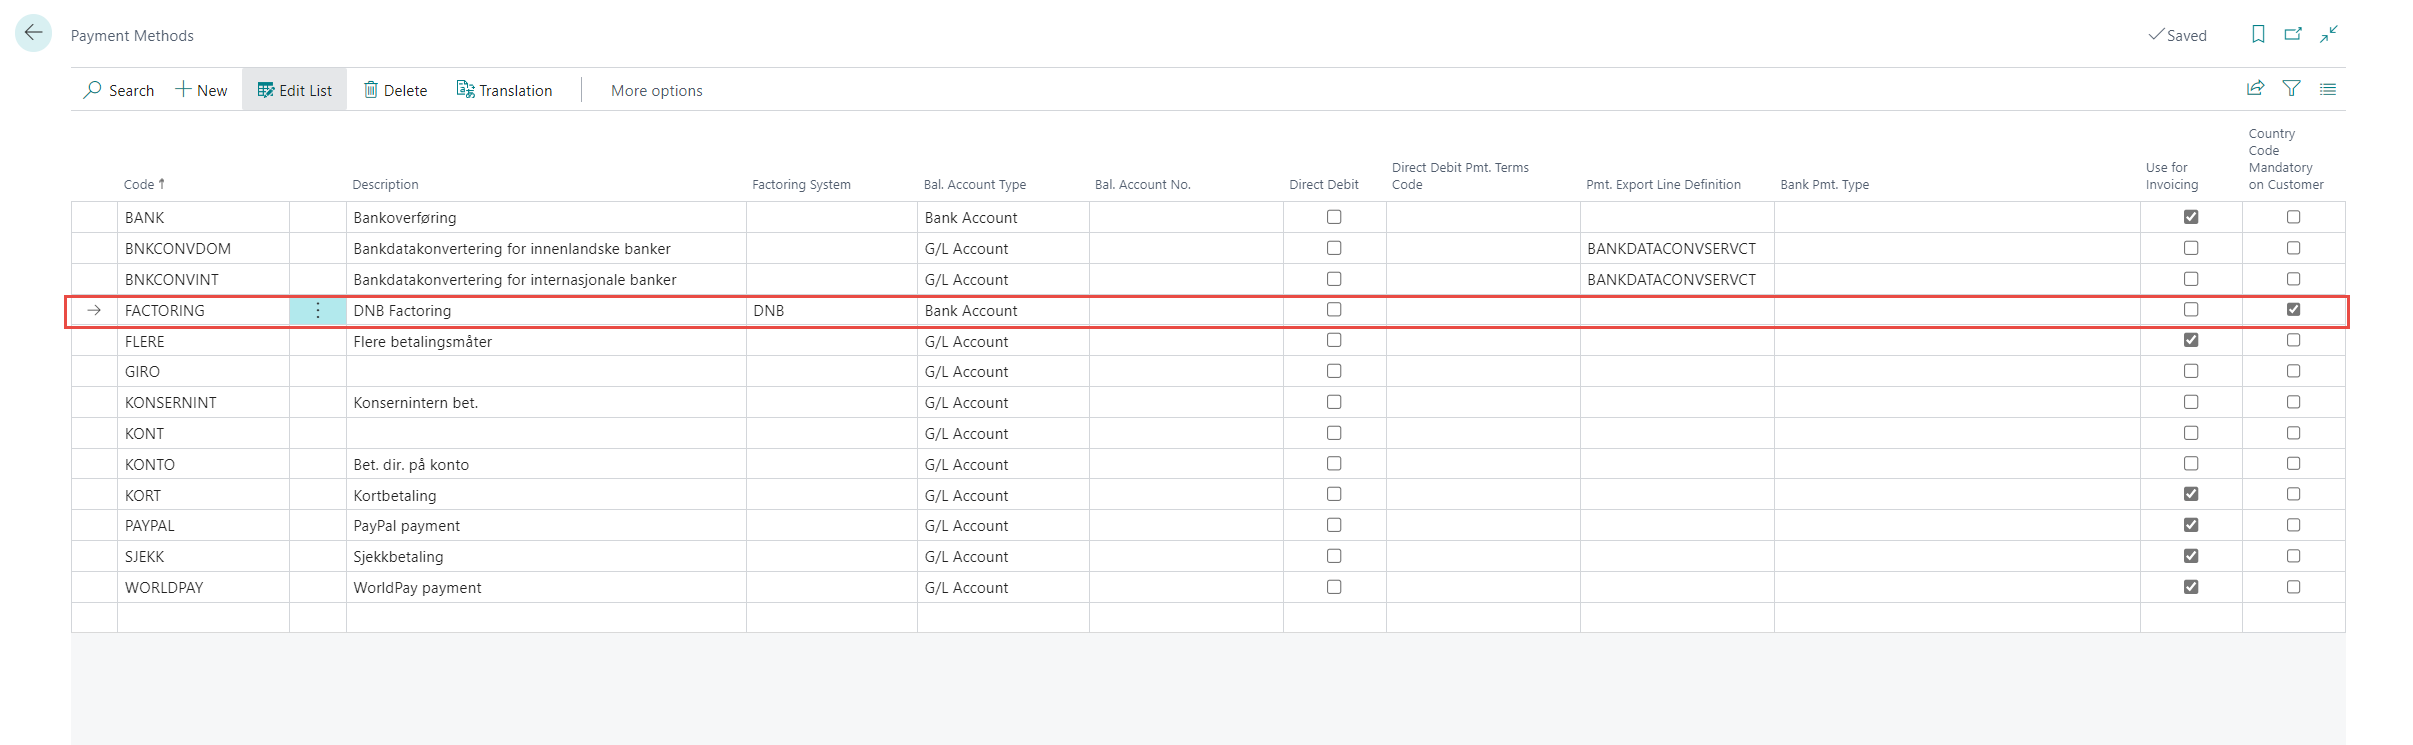Open the Search magnifier action
Viewport: 2413px width, 745px height.
tap(119, 90)
